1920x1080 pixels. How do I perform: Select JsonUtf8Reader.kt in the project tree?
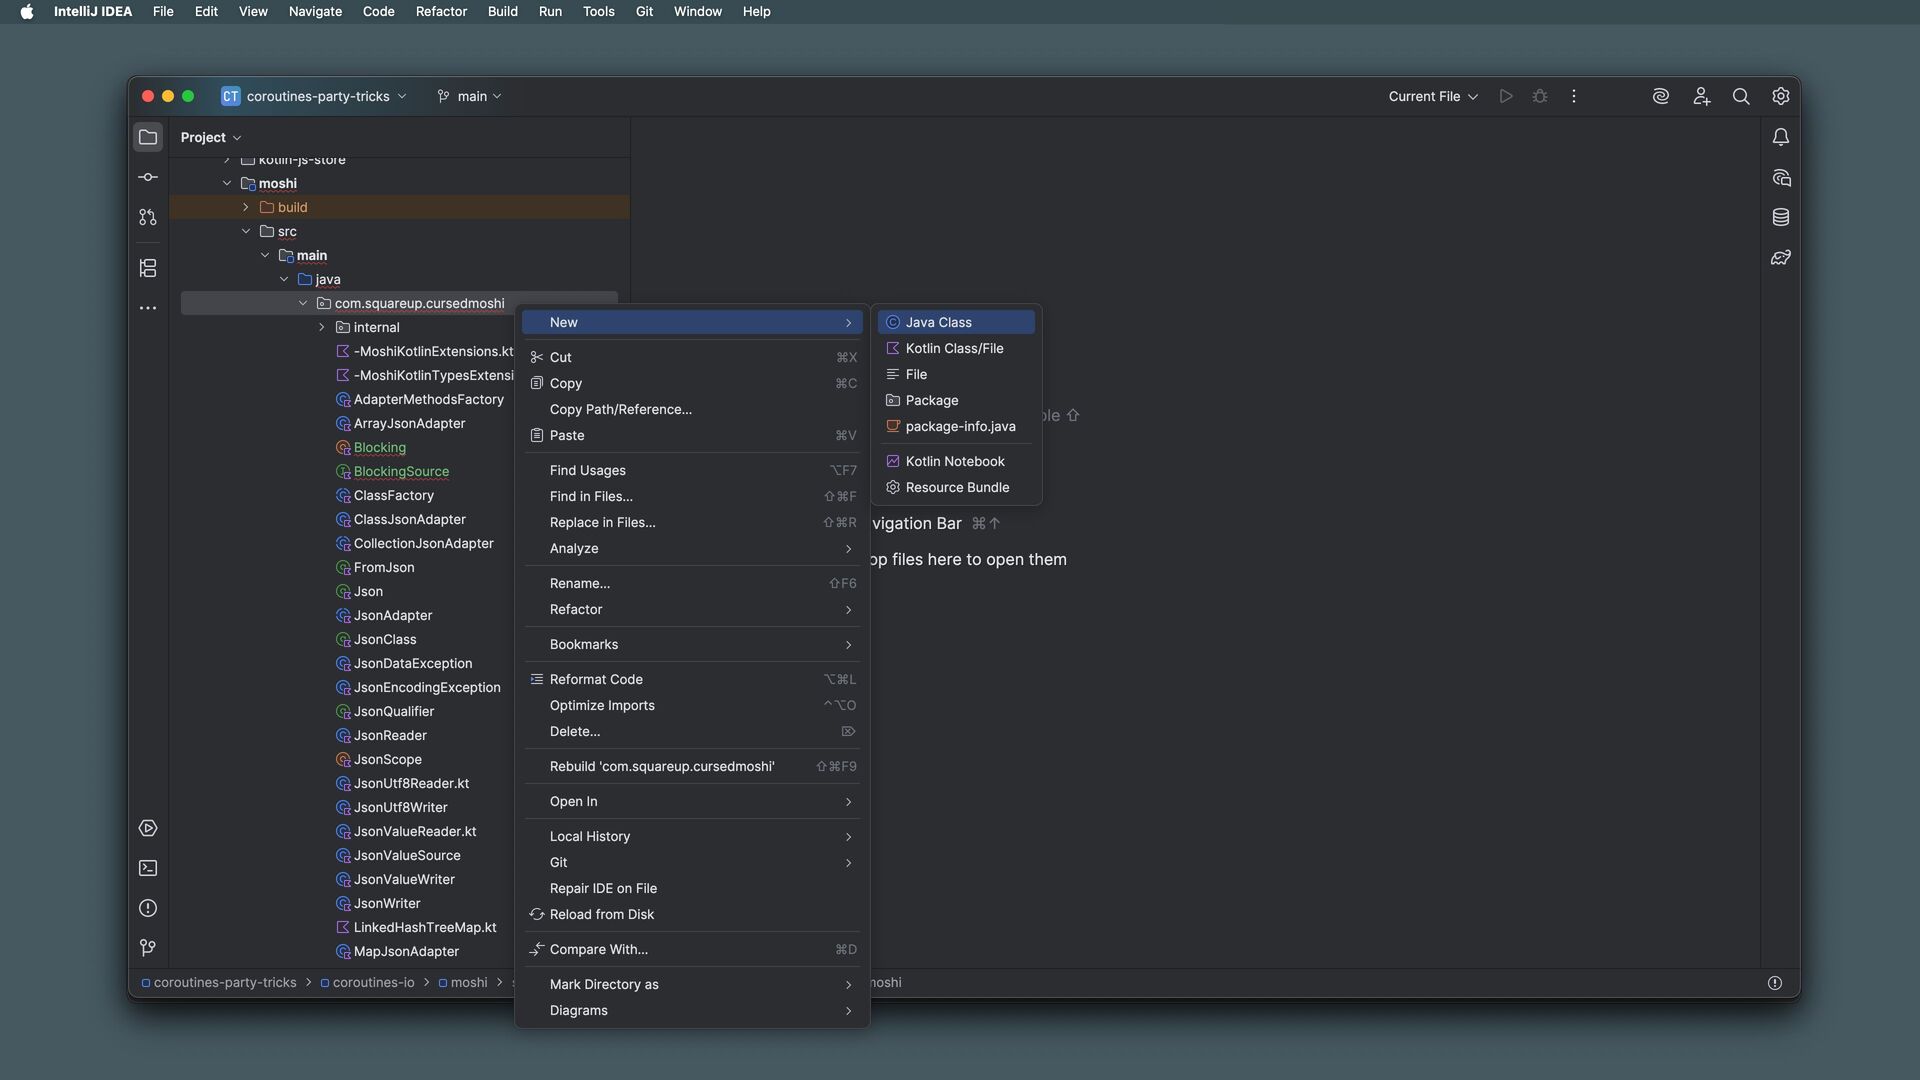click(411, 783)
